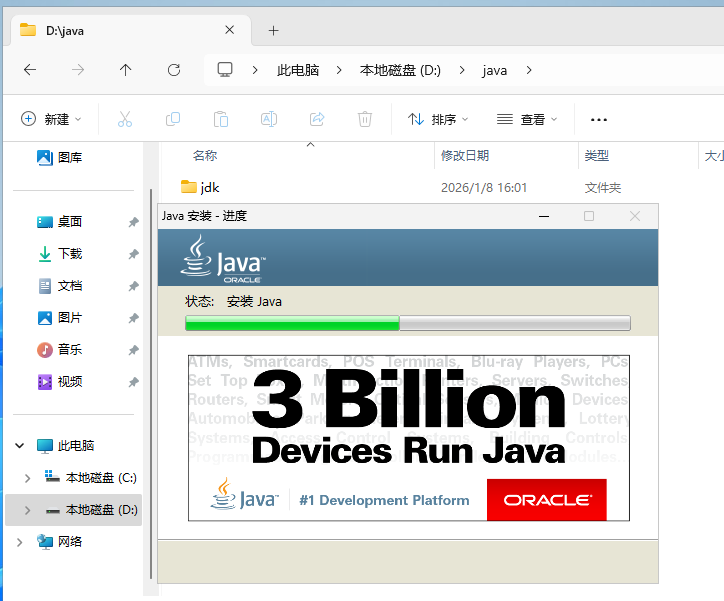This screenshot has width=724, height=601.
Task: Open the three-dots See more menu
Action: click(x=599, y=120)
